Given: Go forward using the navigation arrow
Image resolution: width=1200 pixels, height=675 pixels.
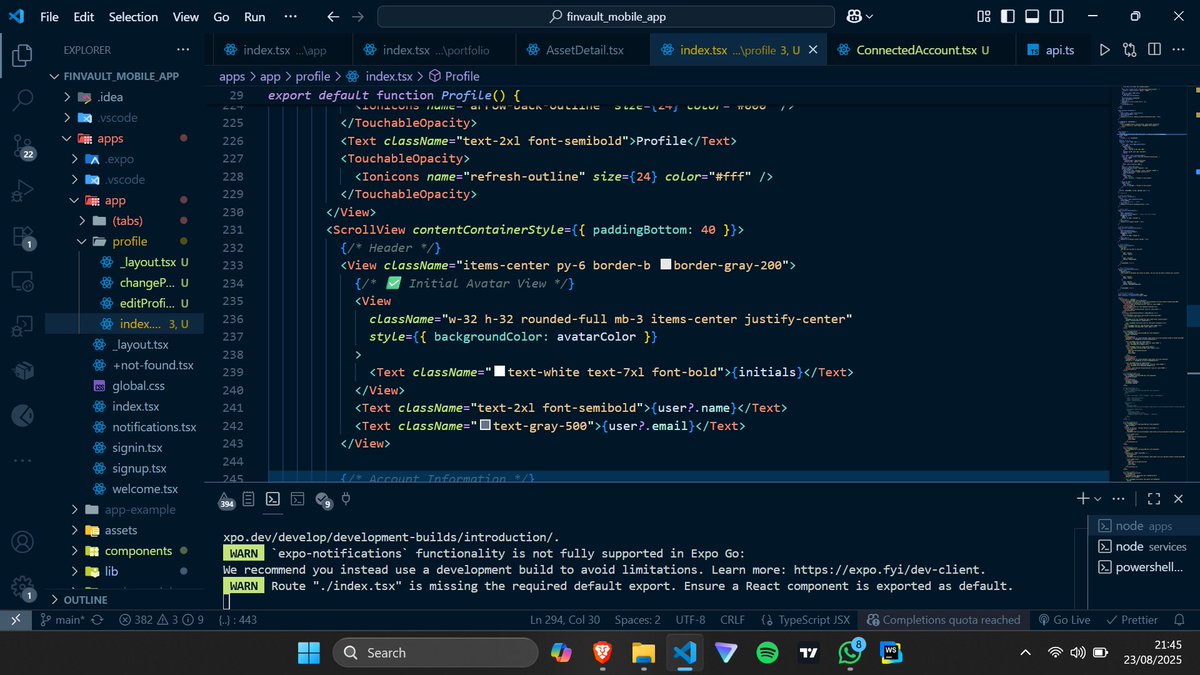Looking at the screenshot, I should 358,17.
